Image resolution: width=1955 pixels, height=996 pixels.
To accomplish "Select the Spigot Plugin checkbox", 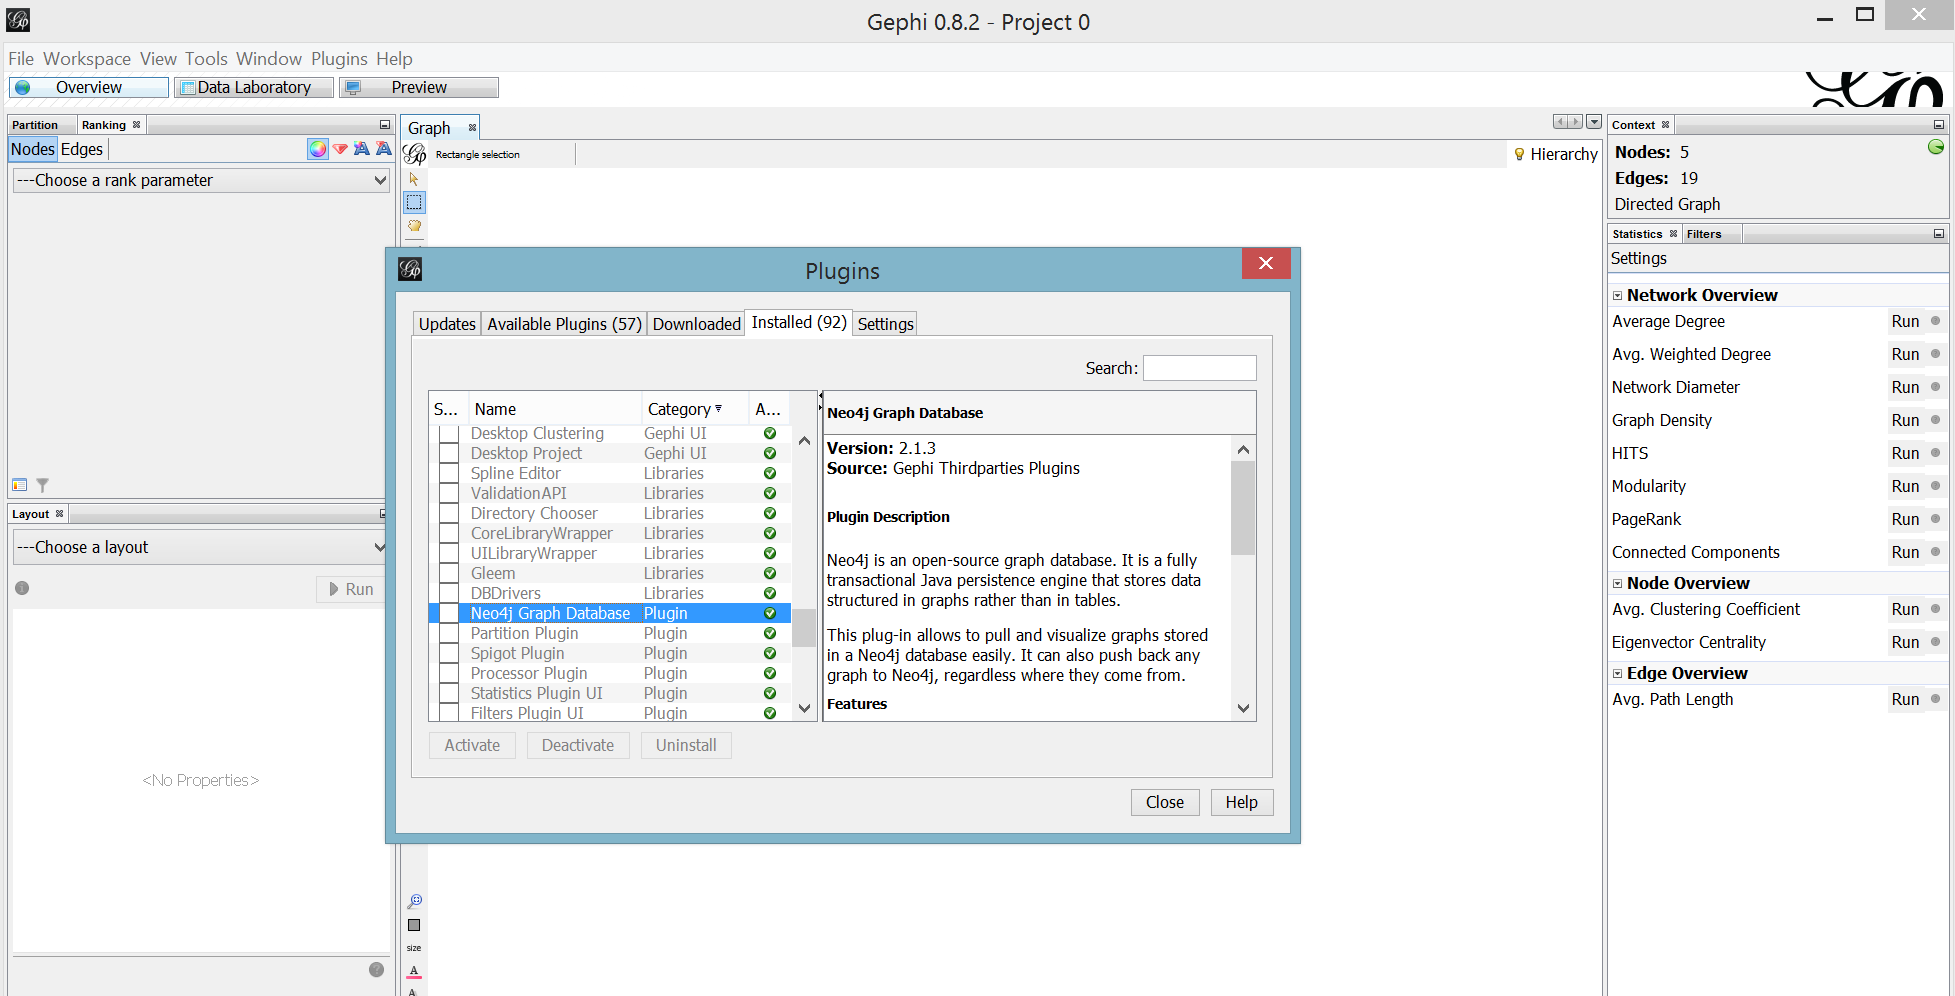I will [449, 654].
